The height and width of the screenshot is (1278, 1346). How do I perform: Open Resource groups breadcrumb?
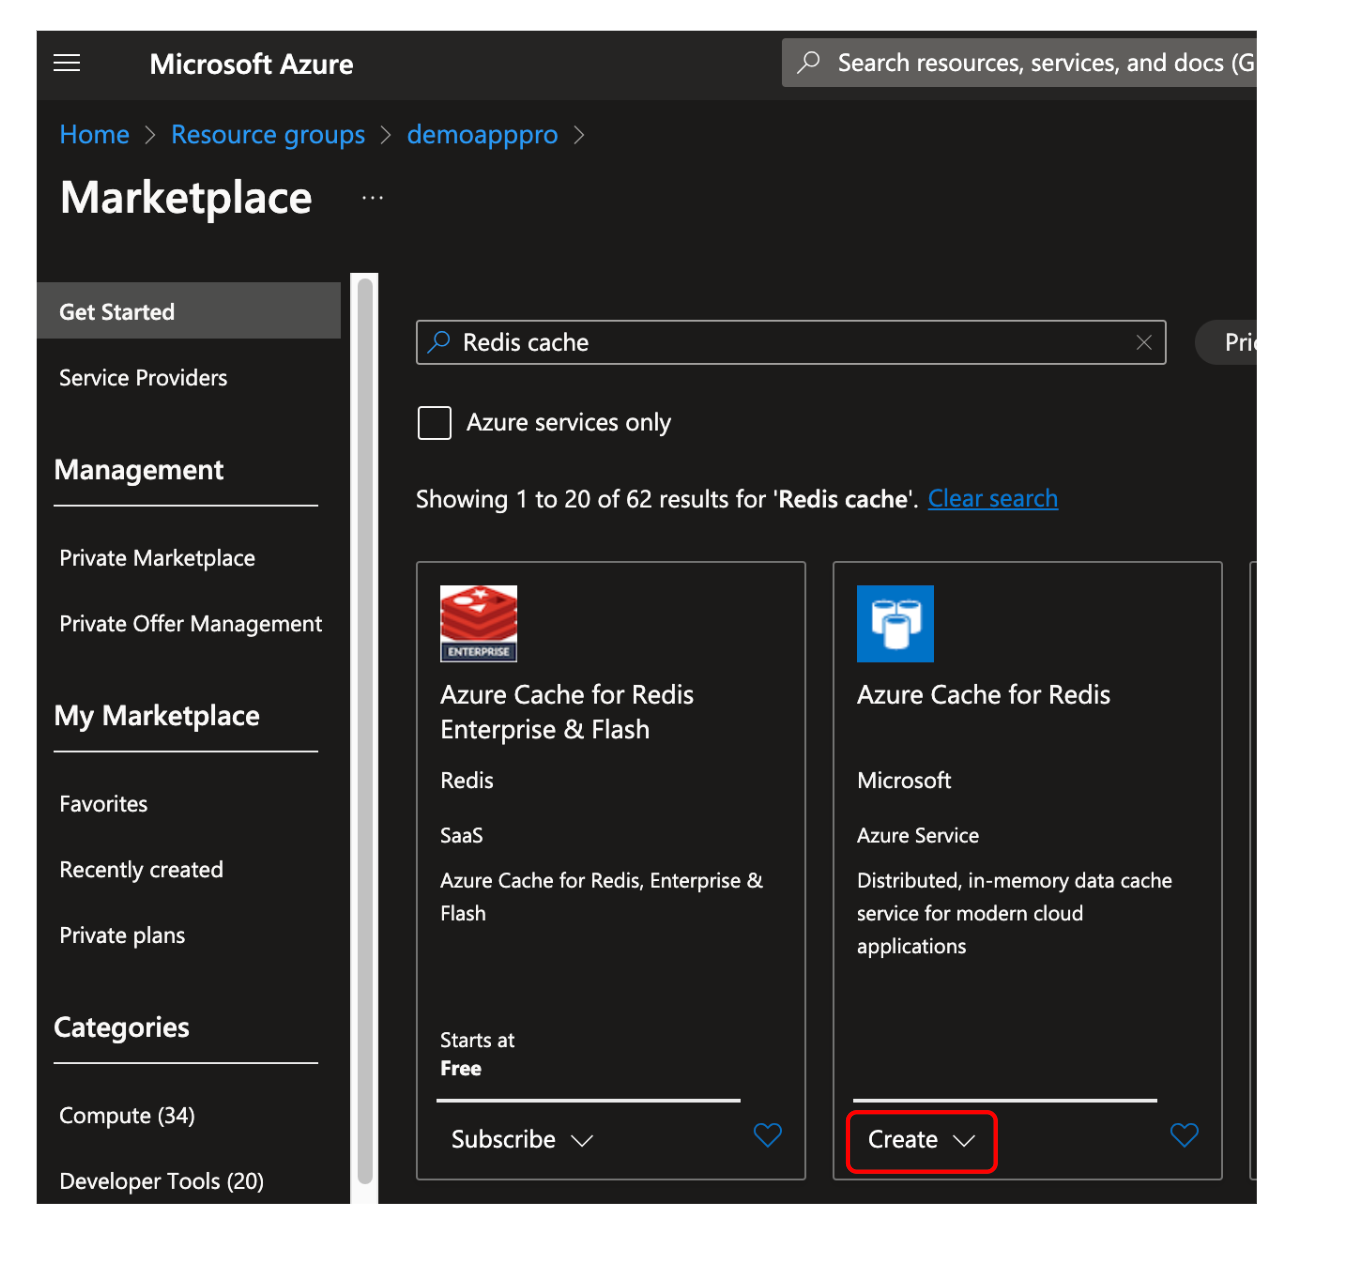click(x=268, y=135)
